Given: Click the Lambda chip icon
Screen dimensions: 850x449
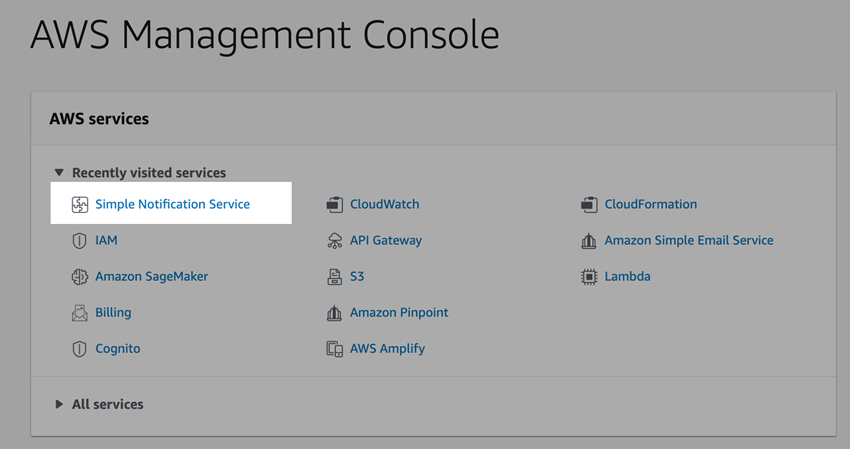Looking at the screenshot, I should click(x=589, y=277).
